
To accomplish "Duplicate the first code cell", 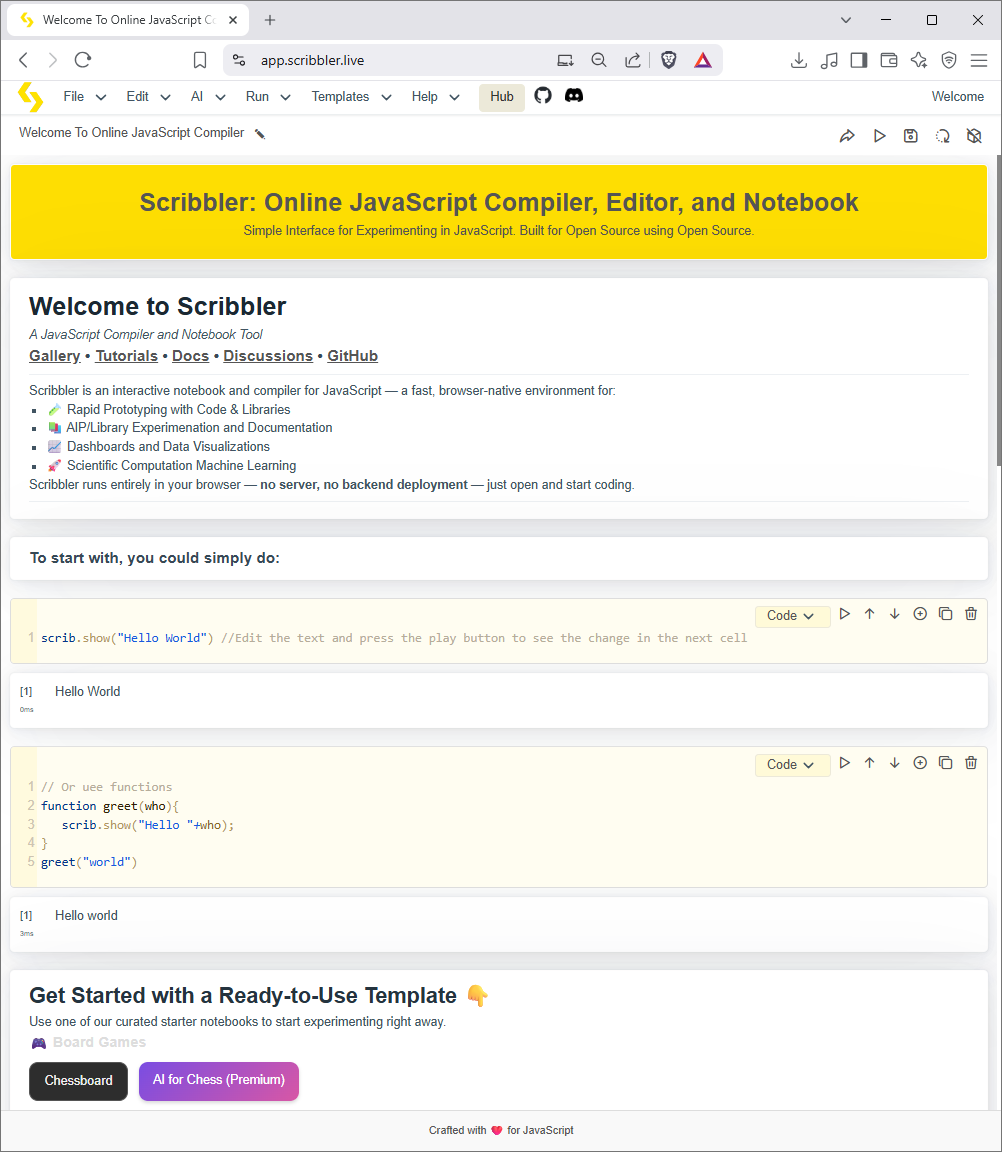I will click(x=945, y=613).
